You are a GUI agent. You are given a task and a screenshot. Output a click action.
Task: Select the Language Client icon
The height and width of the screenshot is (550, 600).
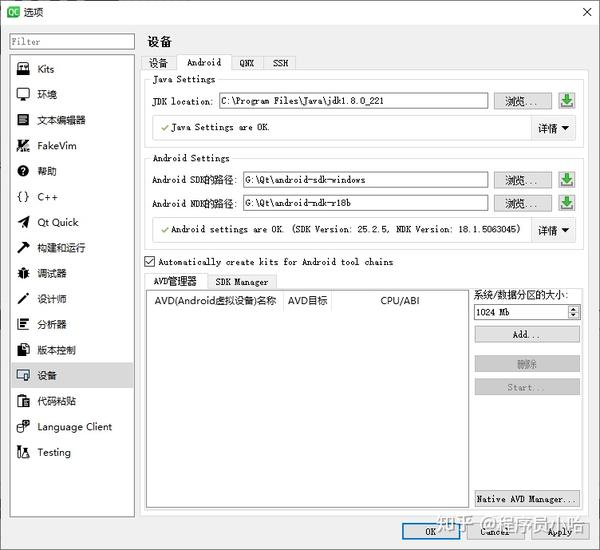(x=23, y=427)
